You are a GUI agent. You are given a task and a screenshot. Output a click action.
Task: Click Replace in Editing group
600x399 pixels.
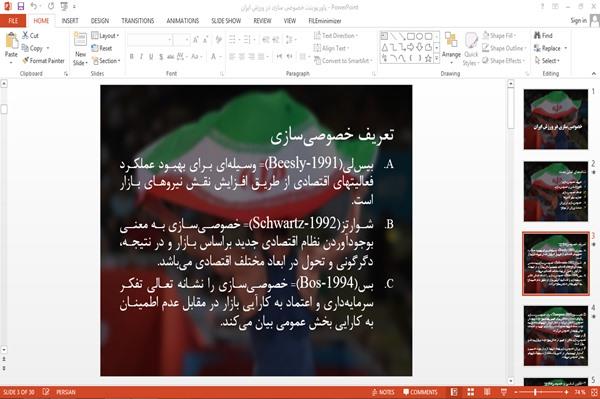pos(551,48)
